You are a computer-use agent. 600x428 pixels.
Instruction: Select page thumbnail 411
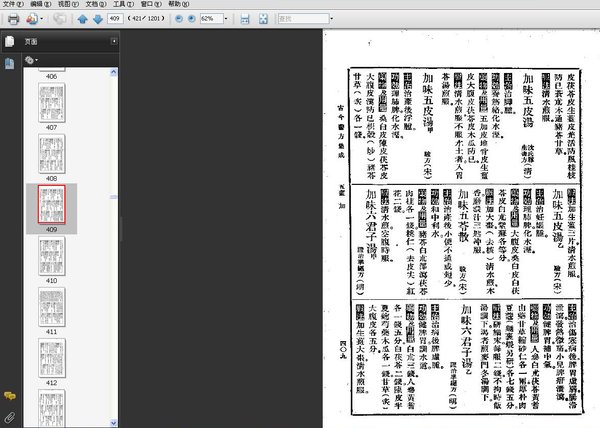click(52, 307)
